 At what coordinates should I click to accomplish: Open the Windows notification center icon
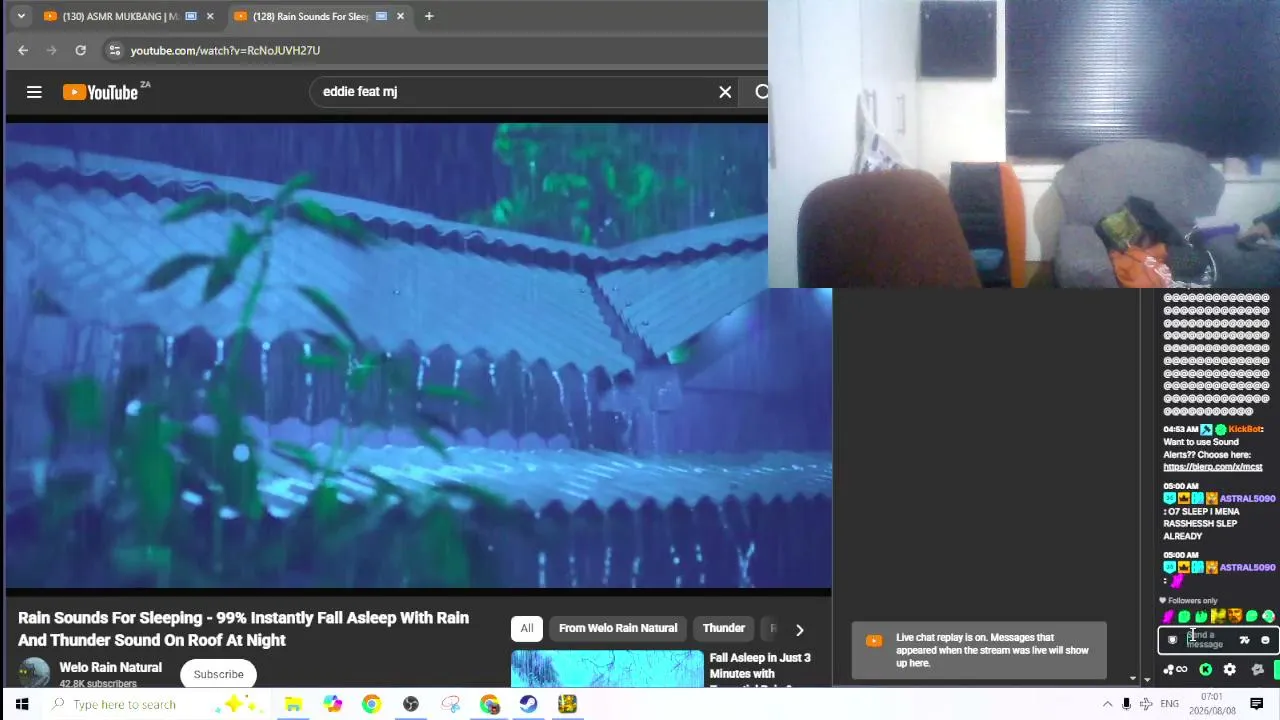pos(1257,704)
